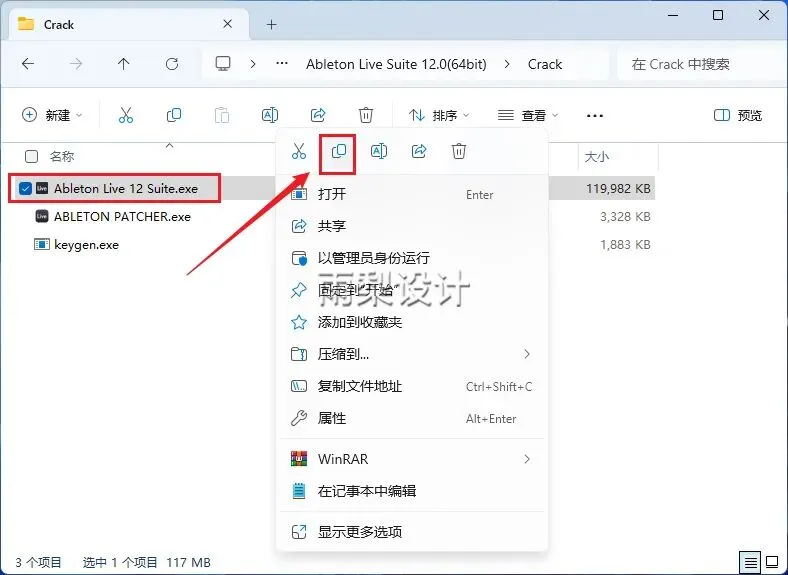Click the 1,883 KB size cell
Screen dimensions: 788x575
(x=625, y=245)
